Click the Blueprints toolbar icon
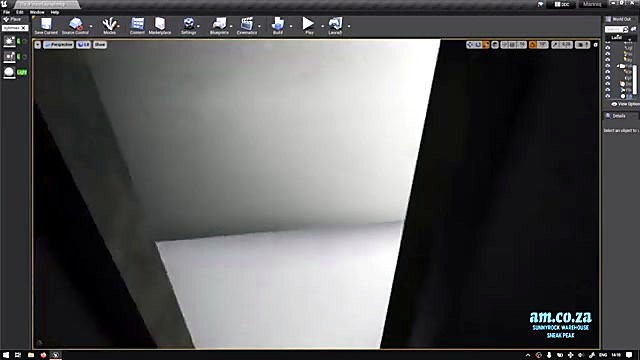 (x=219, y=25)
